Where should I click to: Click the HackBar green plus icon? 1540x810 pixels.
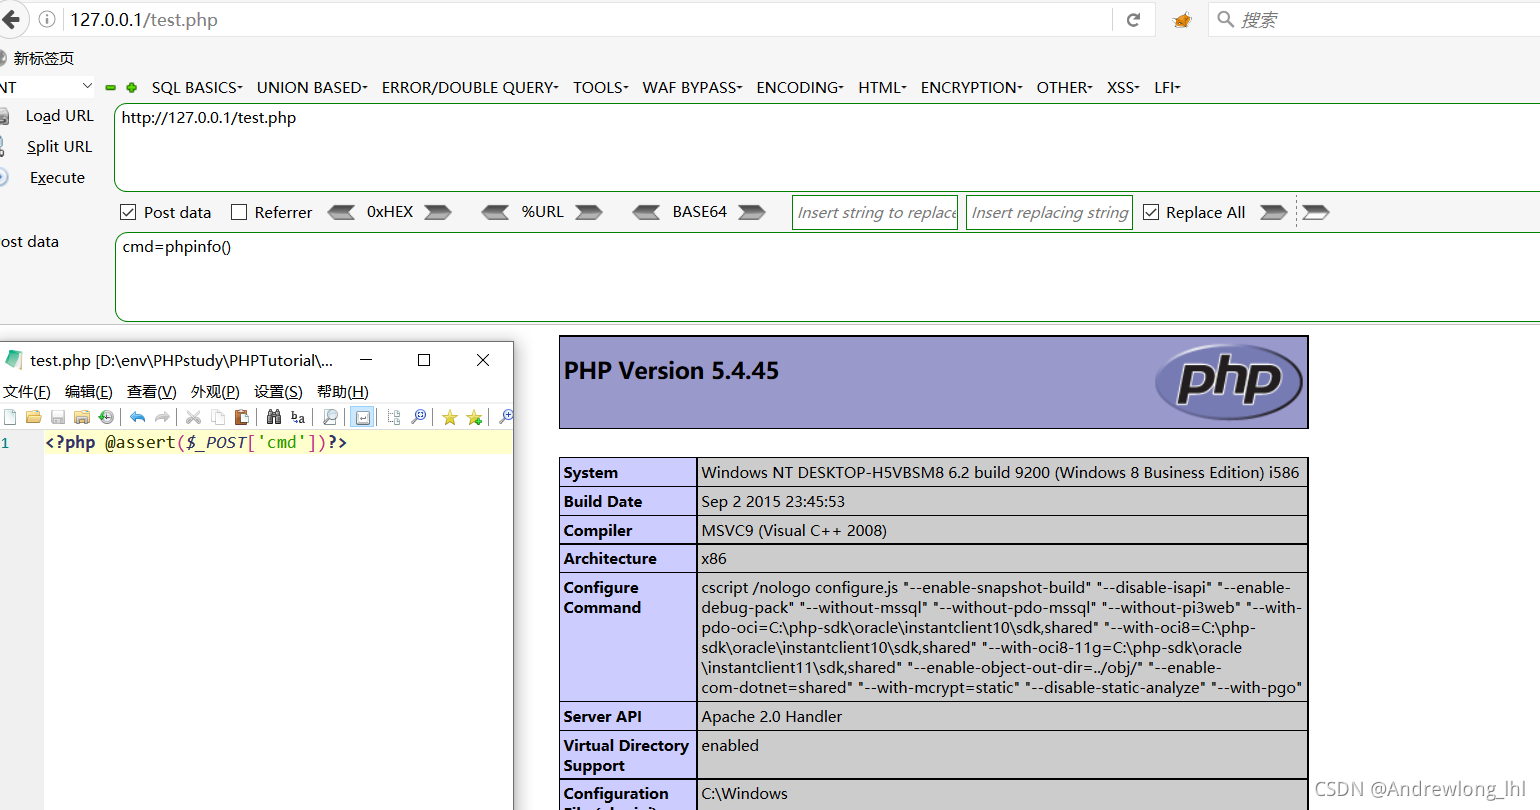131,88
